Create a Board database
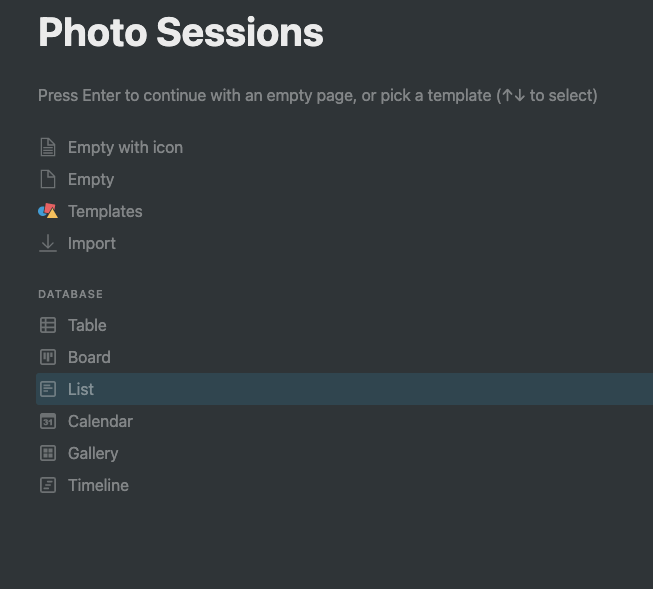The width and height of the screenshot is (653, 589). tap(89, 357)
